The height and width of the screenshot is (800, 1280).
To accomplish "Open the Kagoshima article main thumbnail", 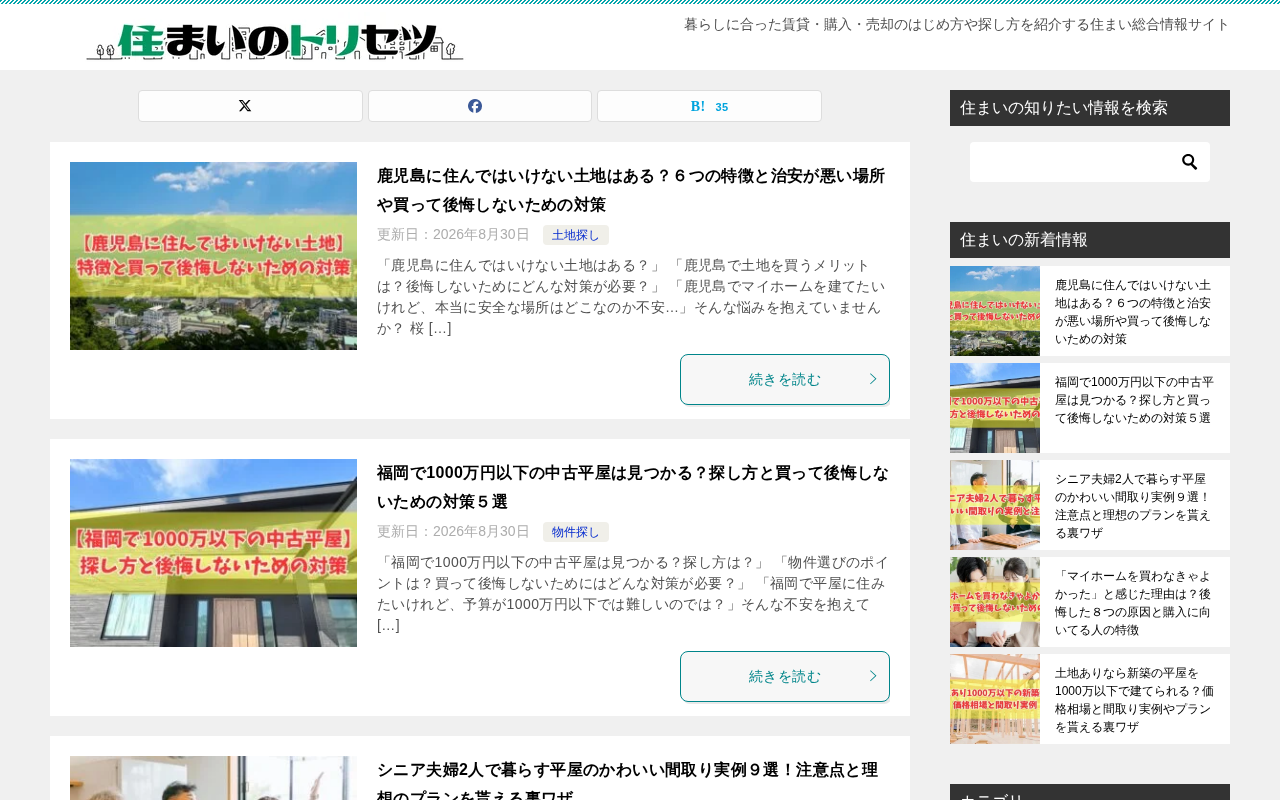I will pyautogui.click(x=213, y=256).
